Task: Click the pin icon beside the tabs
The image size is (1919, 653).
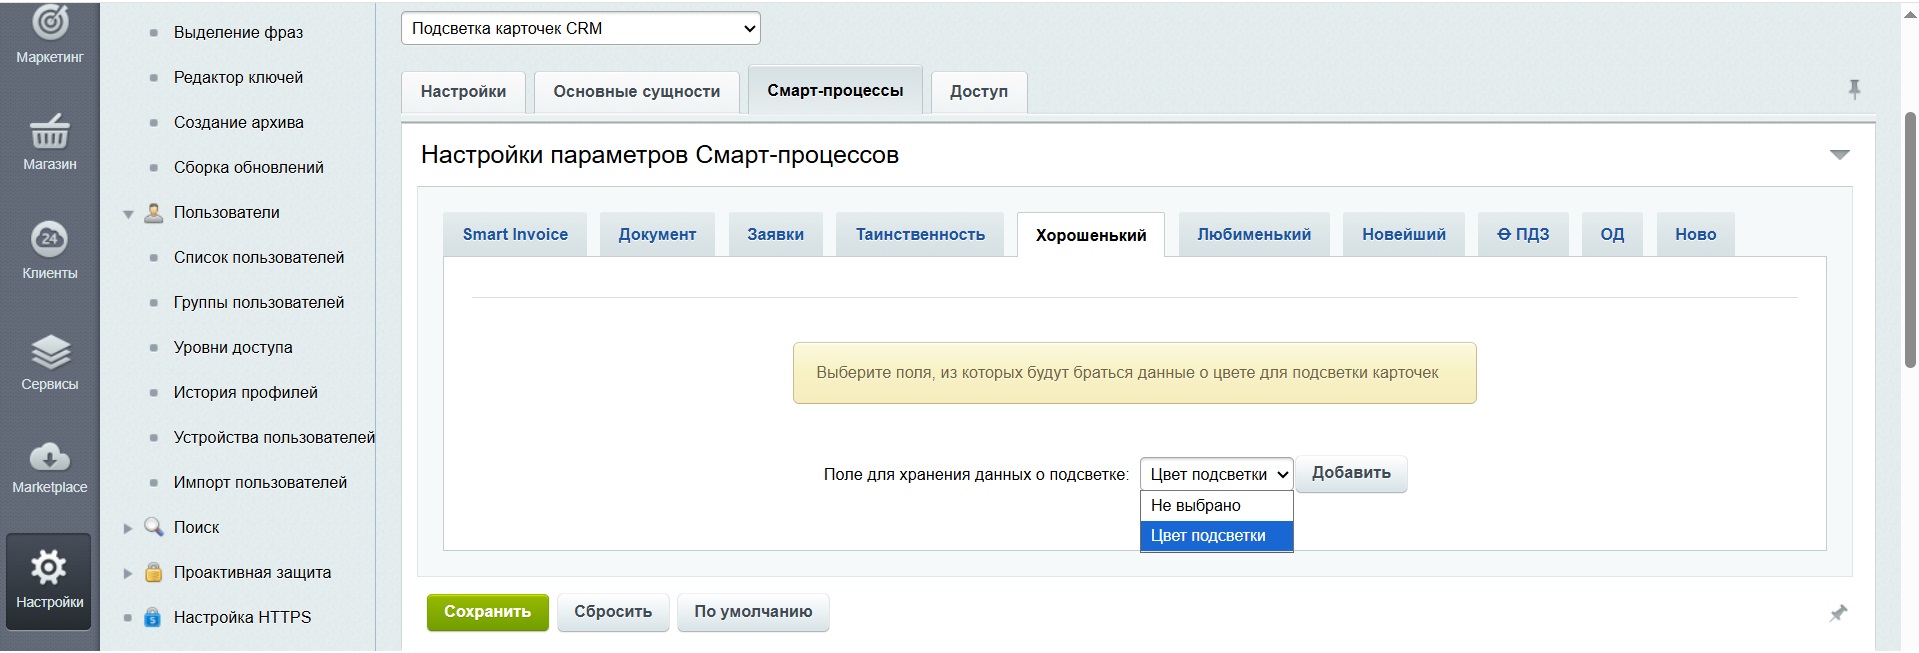Action: [1854, 90]
